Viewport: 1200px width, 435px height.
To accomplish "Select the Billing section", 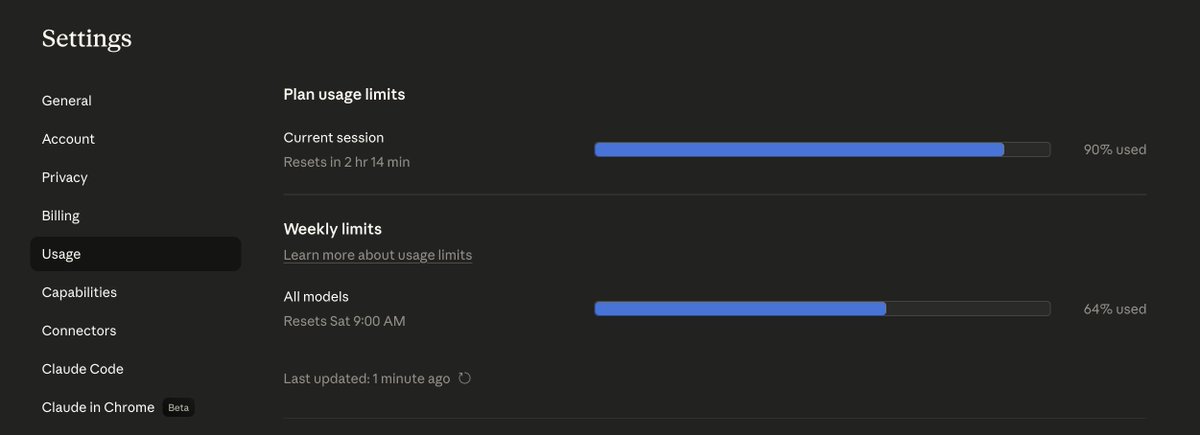I will click(x=61, y=216).
